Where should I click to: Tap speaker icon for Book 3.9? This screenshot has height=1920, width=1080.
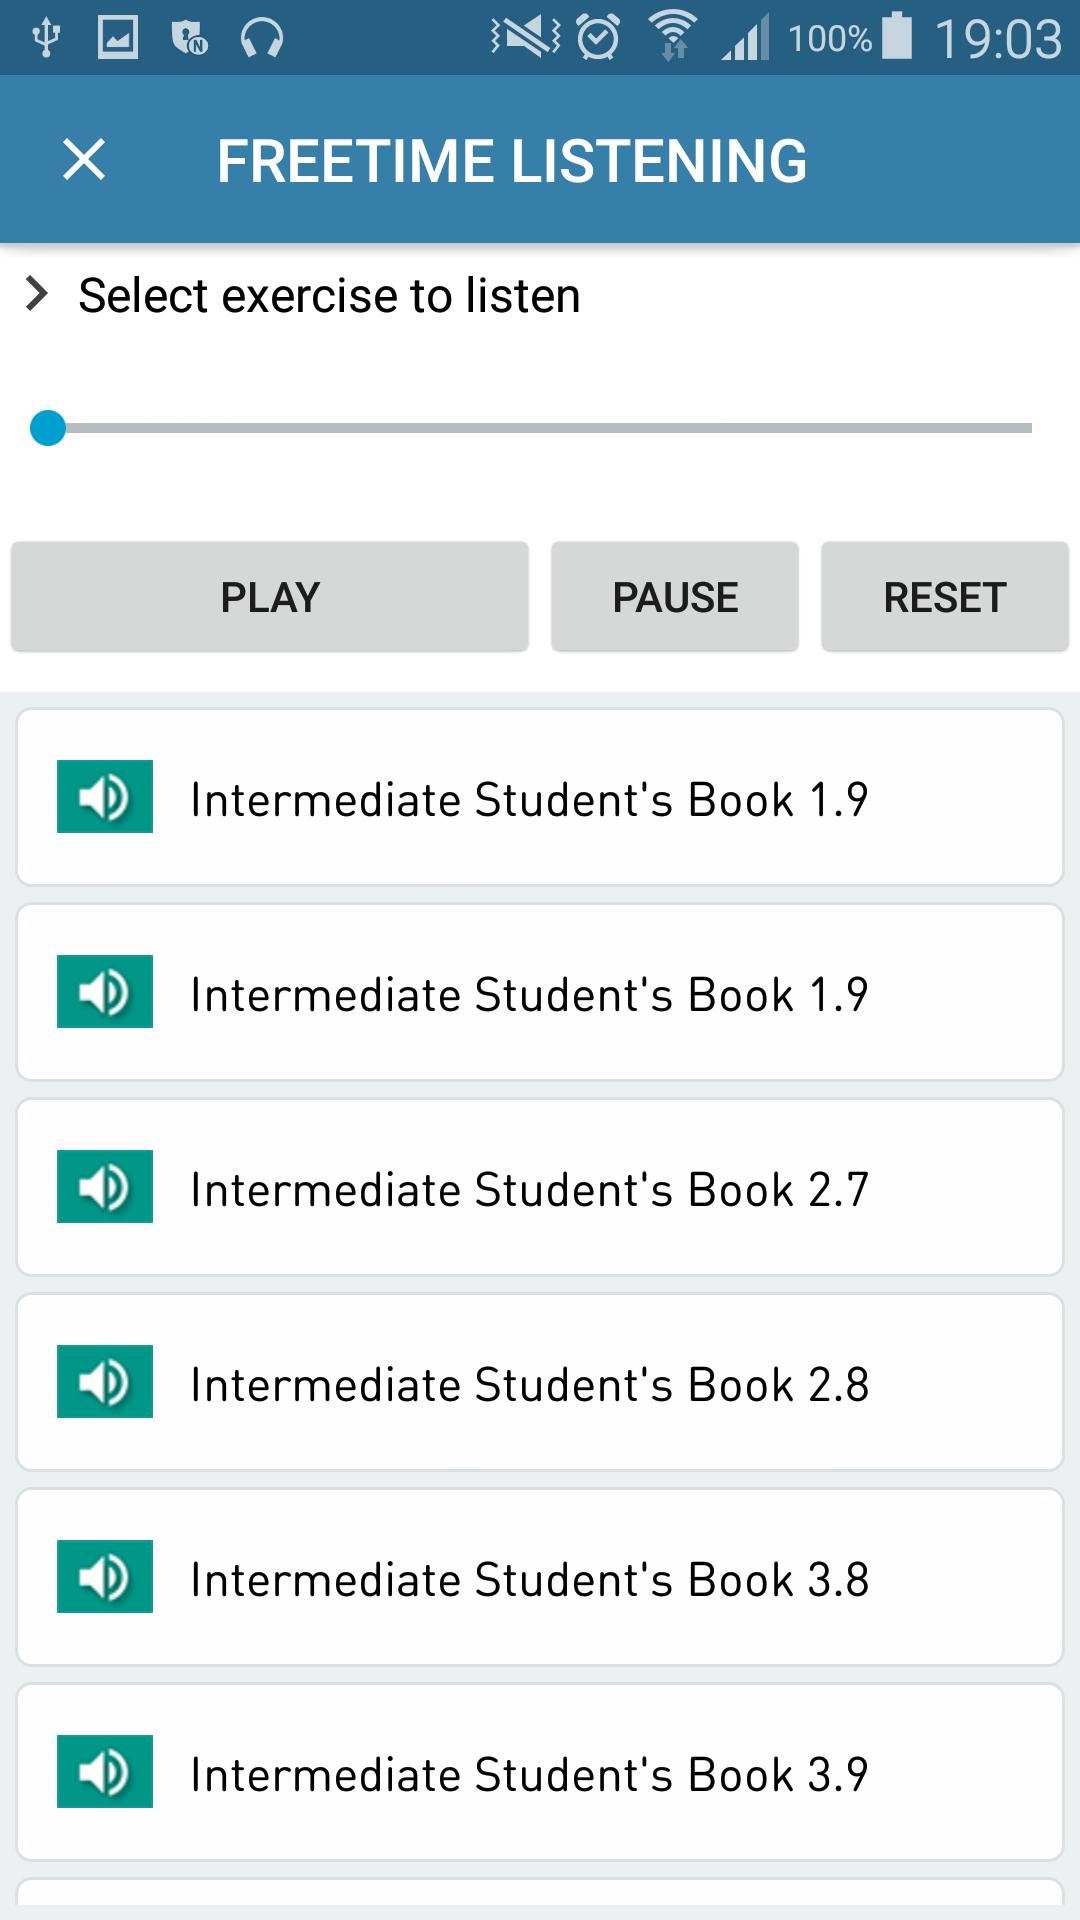click(x=105, y=1772)
